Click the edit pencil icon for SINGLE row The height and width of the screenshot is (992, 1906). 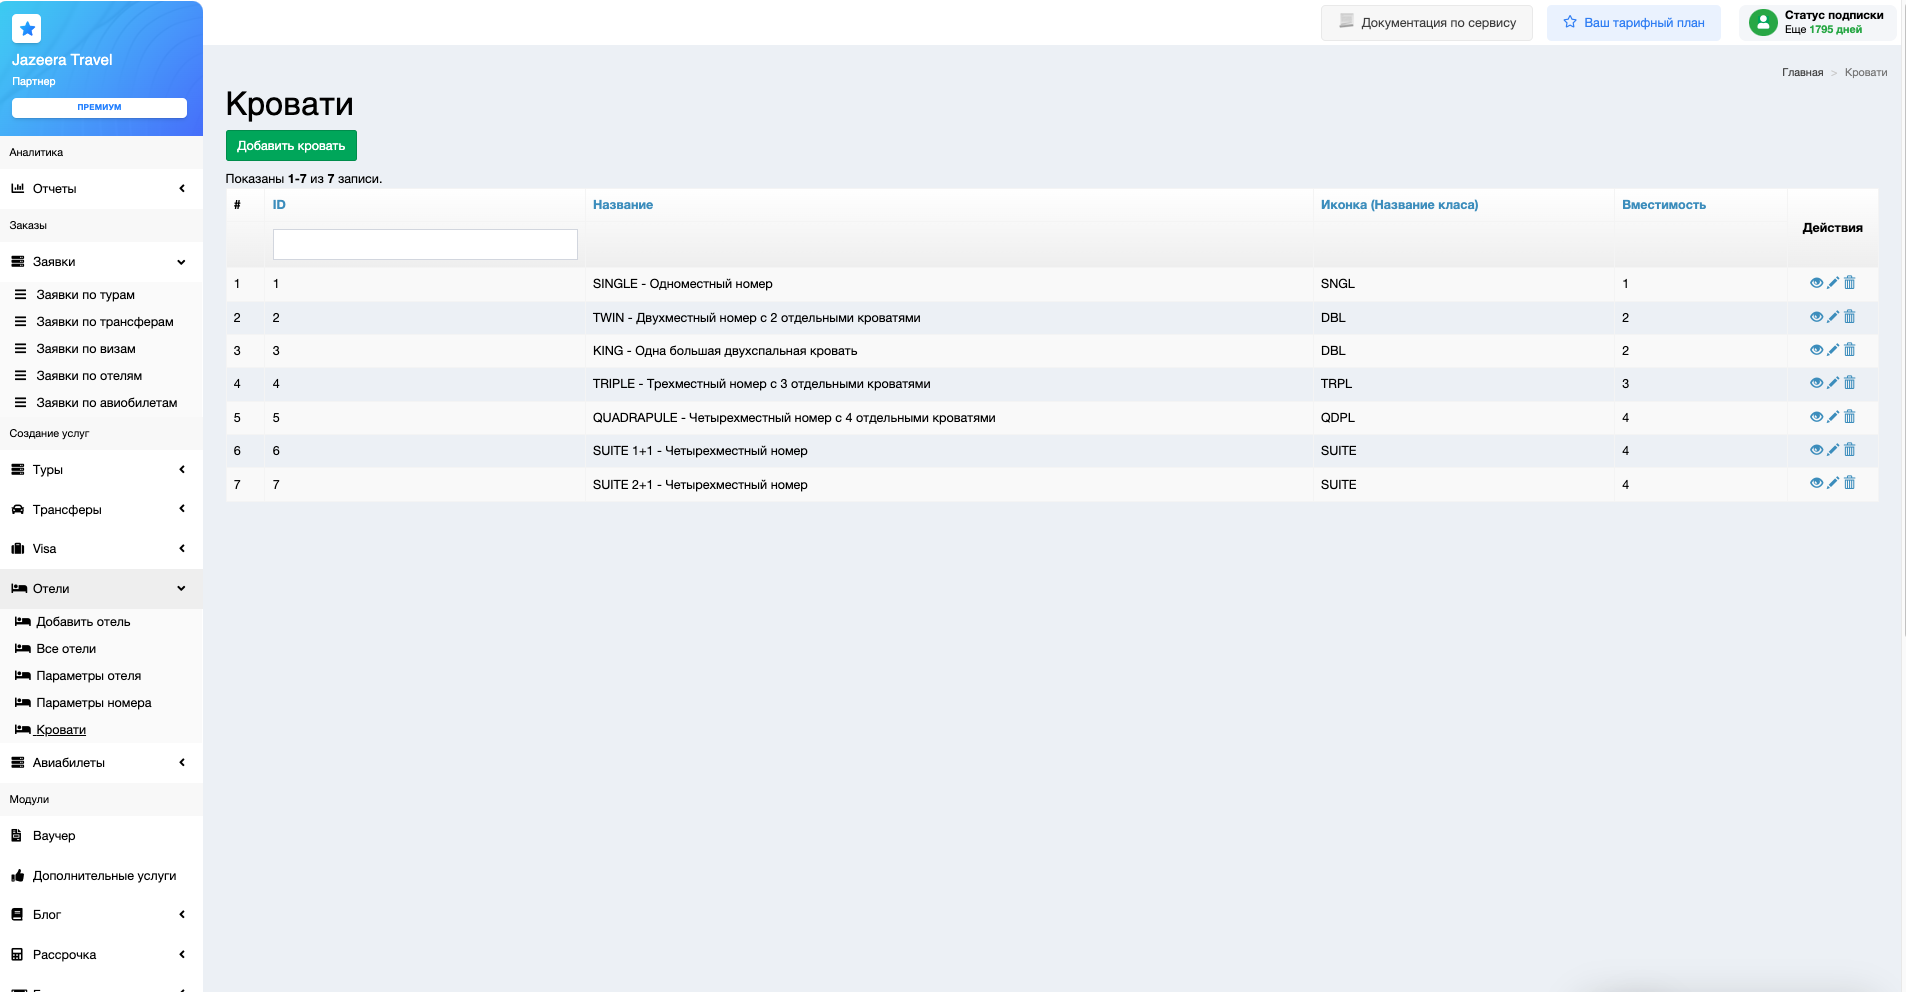point(1833,283)
